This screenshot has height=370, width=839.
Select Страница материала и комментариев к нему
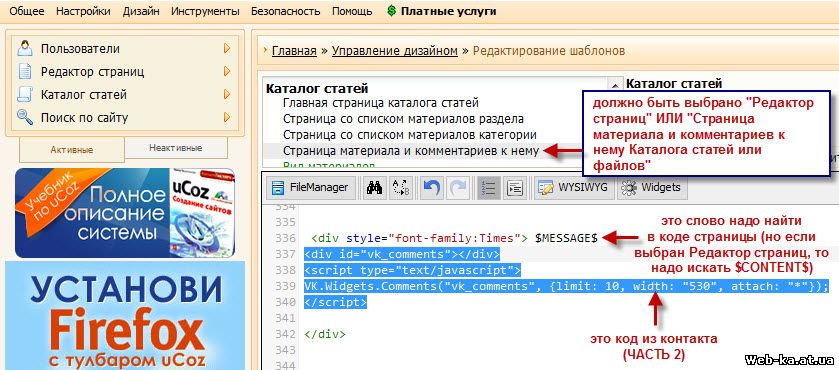pyautogui.click(x=411, y=151)
